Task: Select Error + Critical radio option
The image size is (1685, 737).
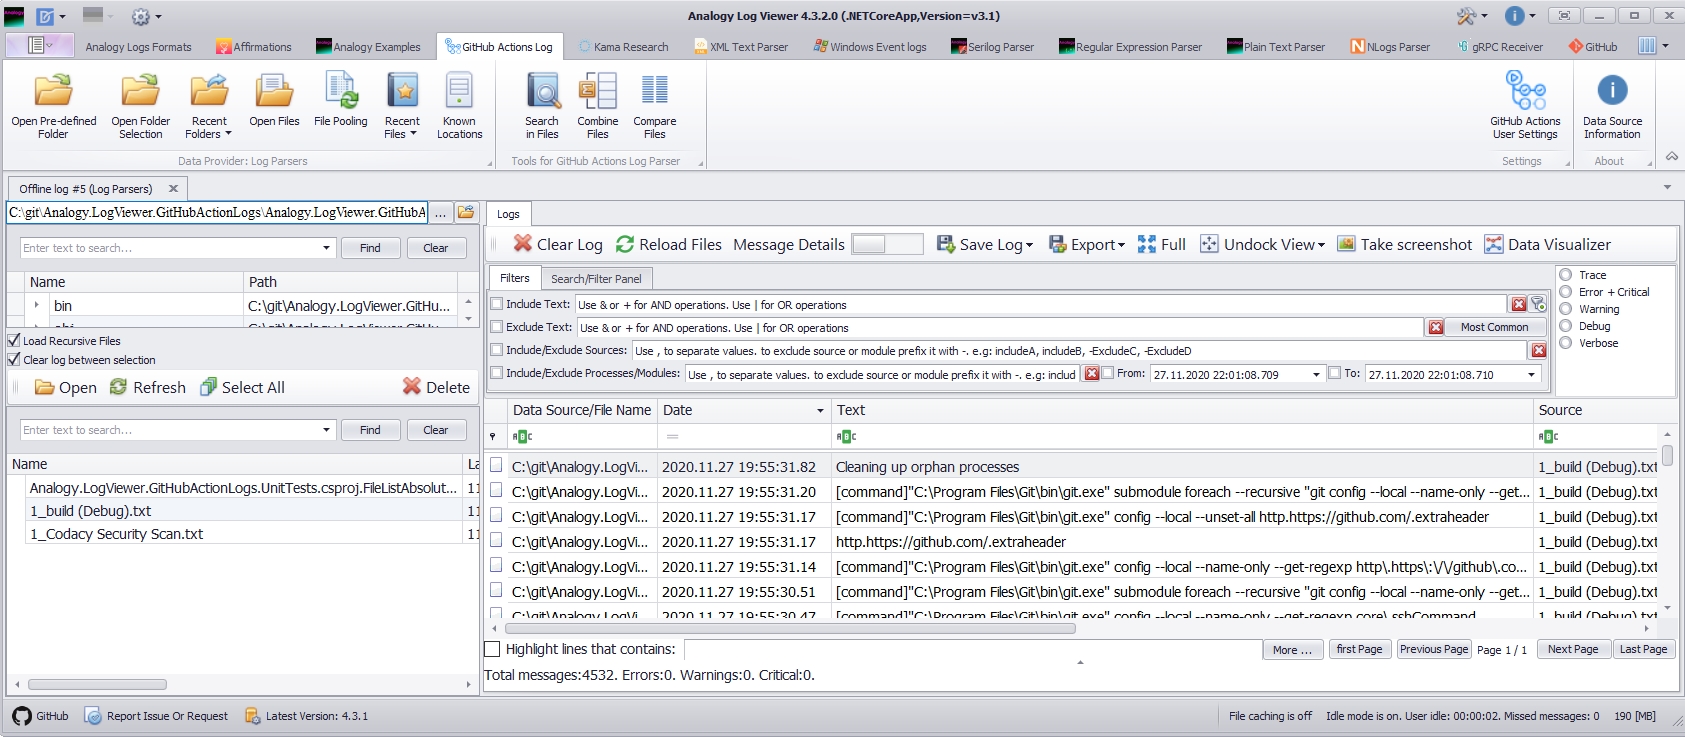Action: (x=1566, y=292)
